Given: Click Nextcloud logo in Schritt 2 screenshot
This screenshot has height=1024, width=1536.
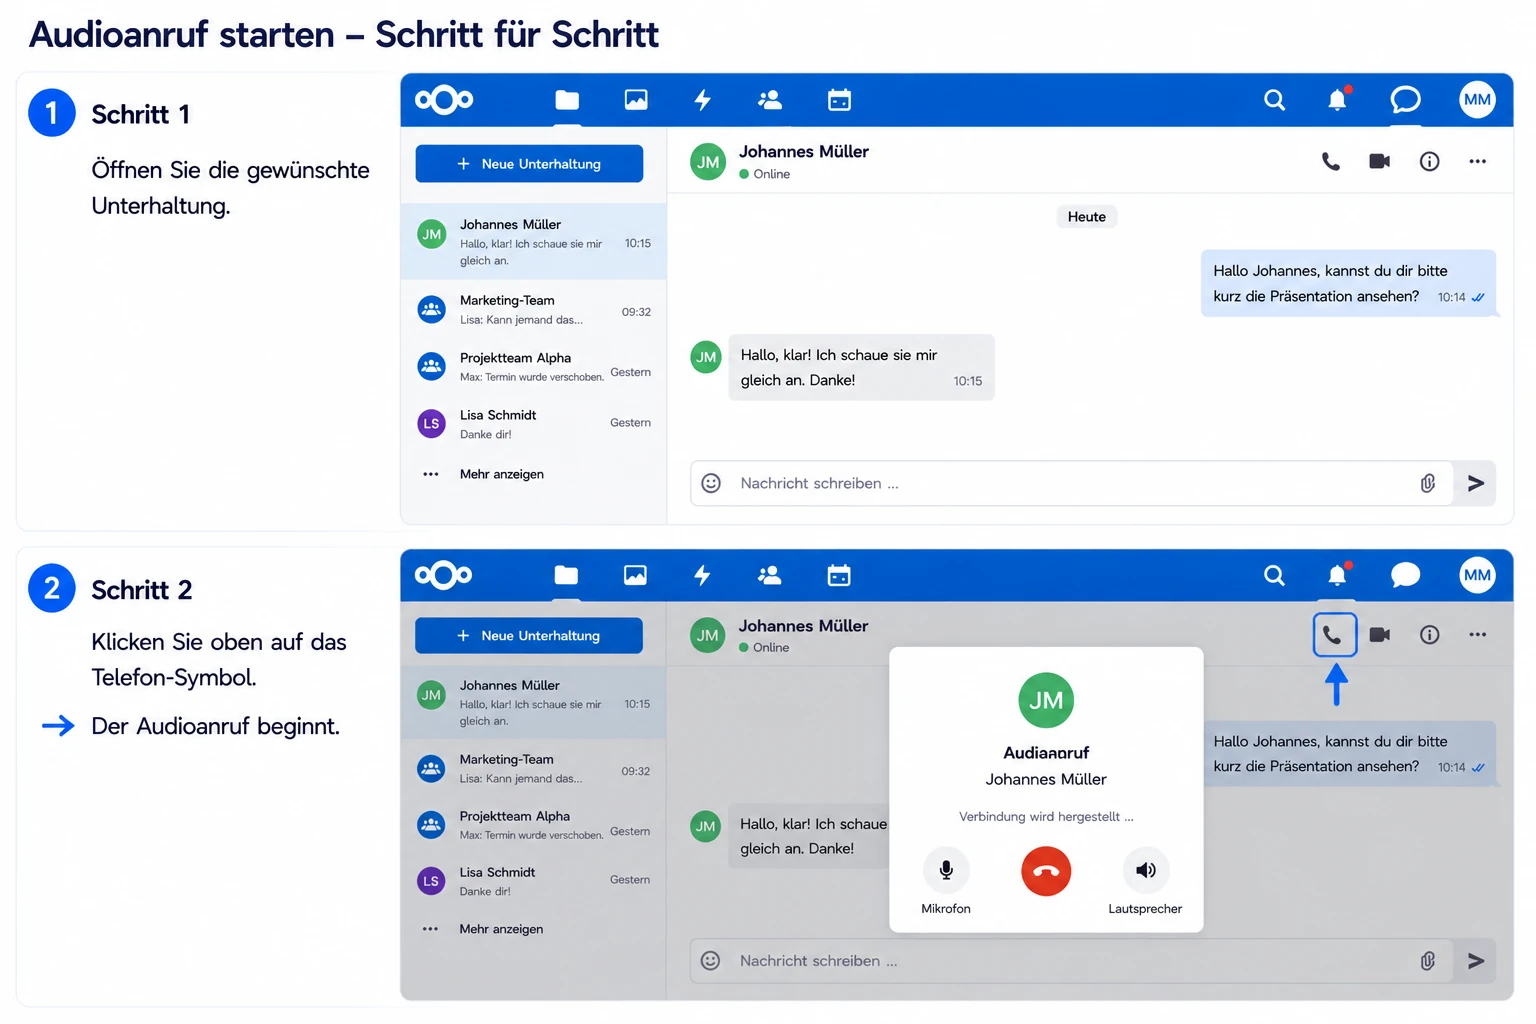Looking at the screenshot, I should coord(444,575).
